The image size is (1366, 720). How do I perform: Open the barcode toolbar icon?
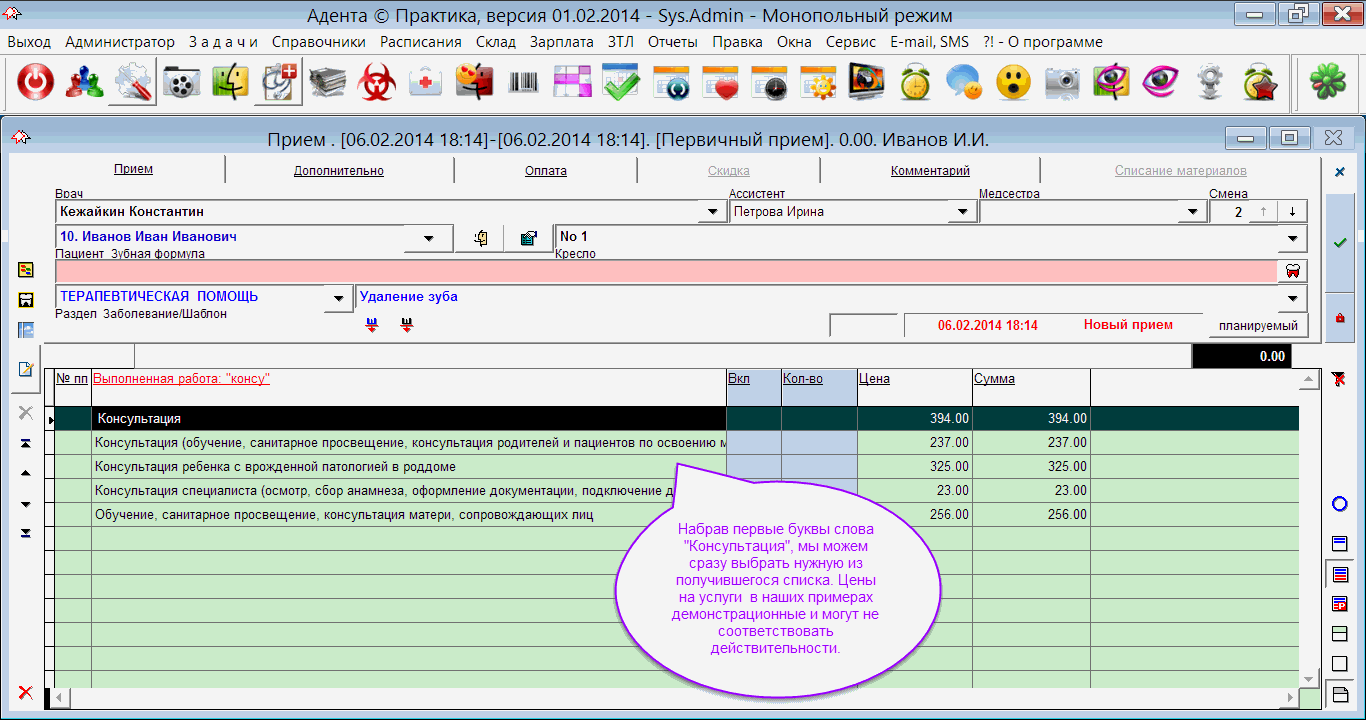point(524,84)
